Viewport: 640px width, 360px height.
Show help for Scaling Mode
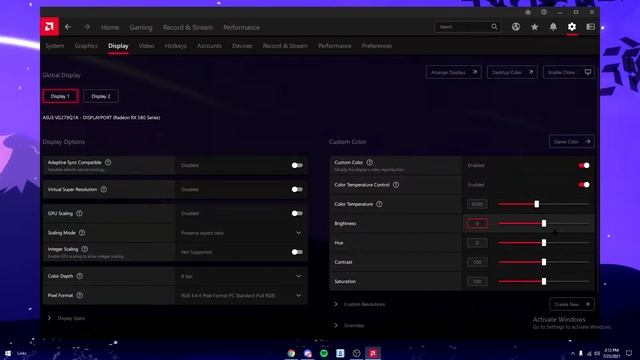(x=82, y=233)
